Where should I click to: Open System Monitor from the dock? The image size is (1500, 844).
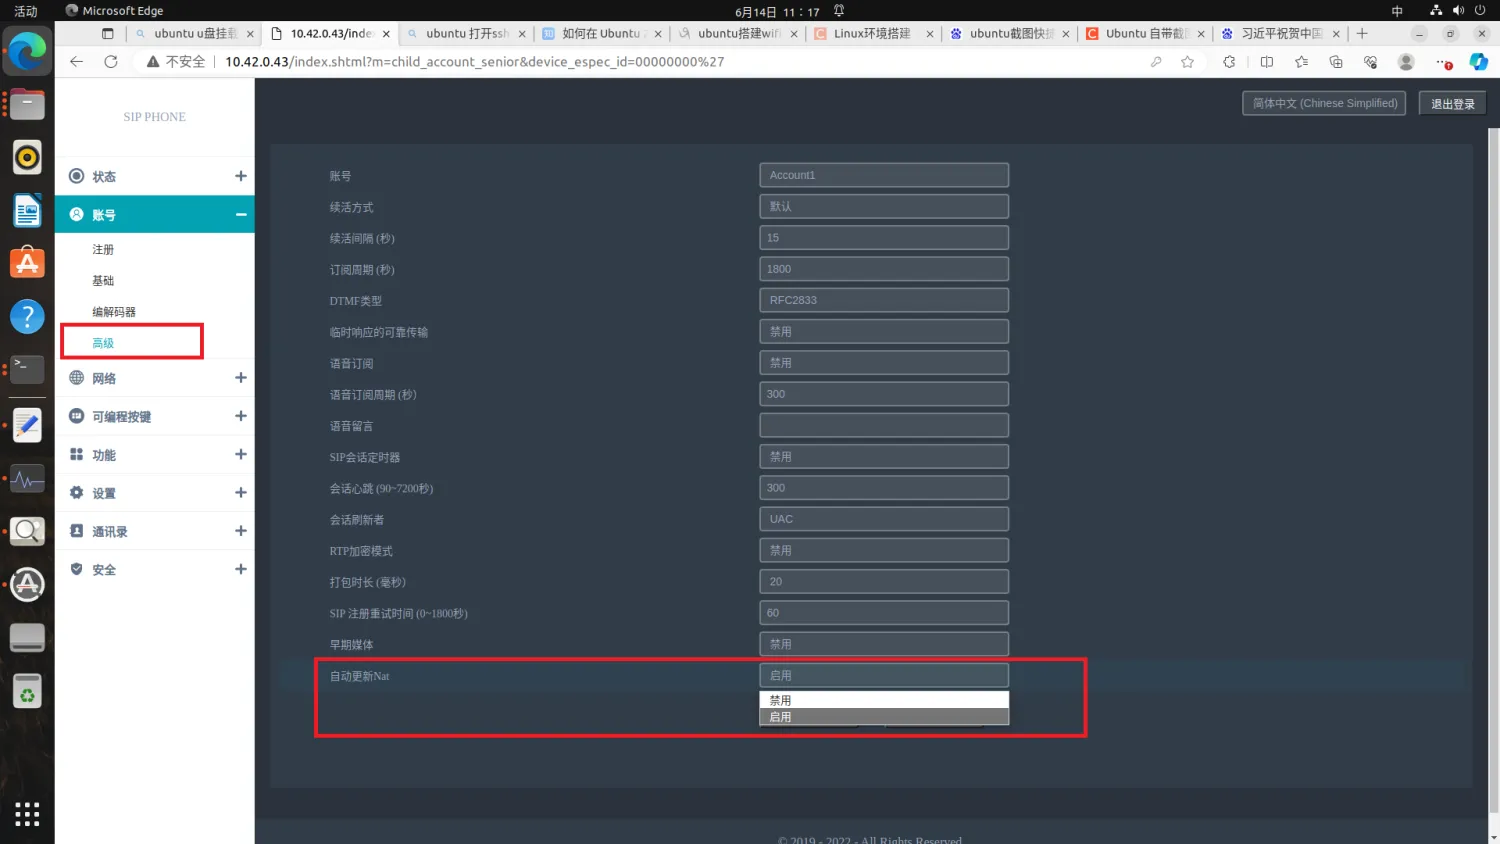(x=27, y=478)
